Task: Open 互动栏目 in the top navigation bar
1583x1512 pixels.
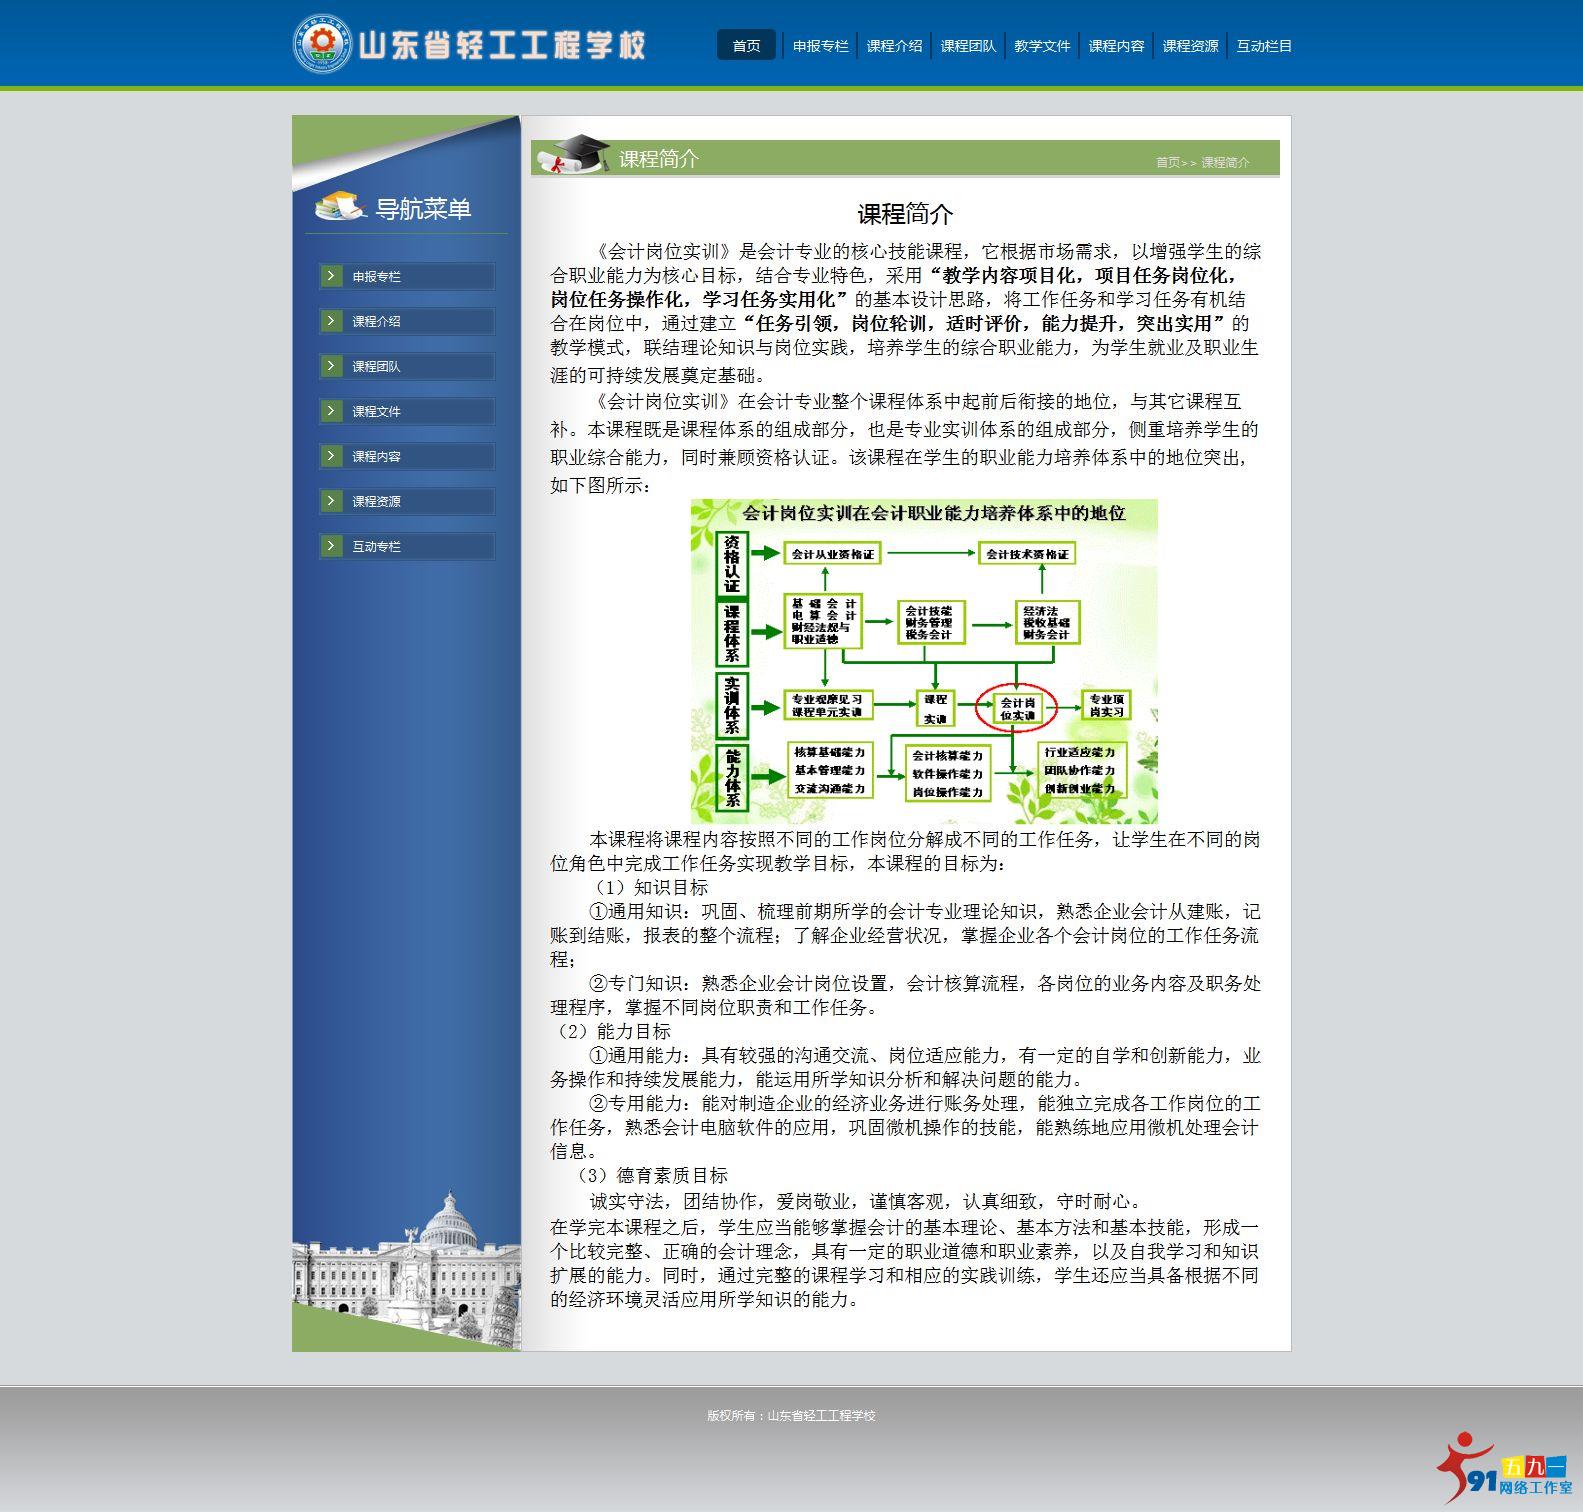Action: (x=1264, y=46)
